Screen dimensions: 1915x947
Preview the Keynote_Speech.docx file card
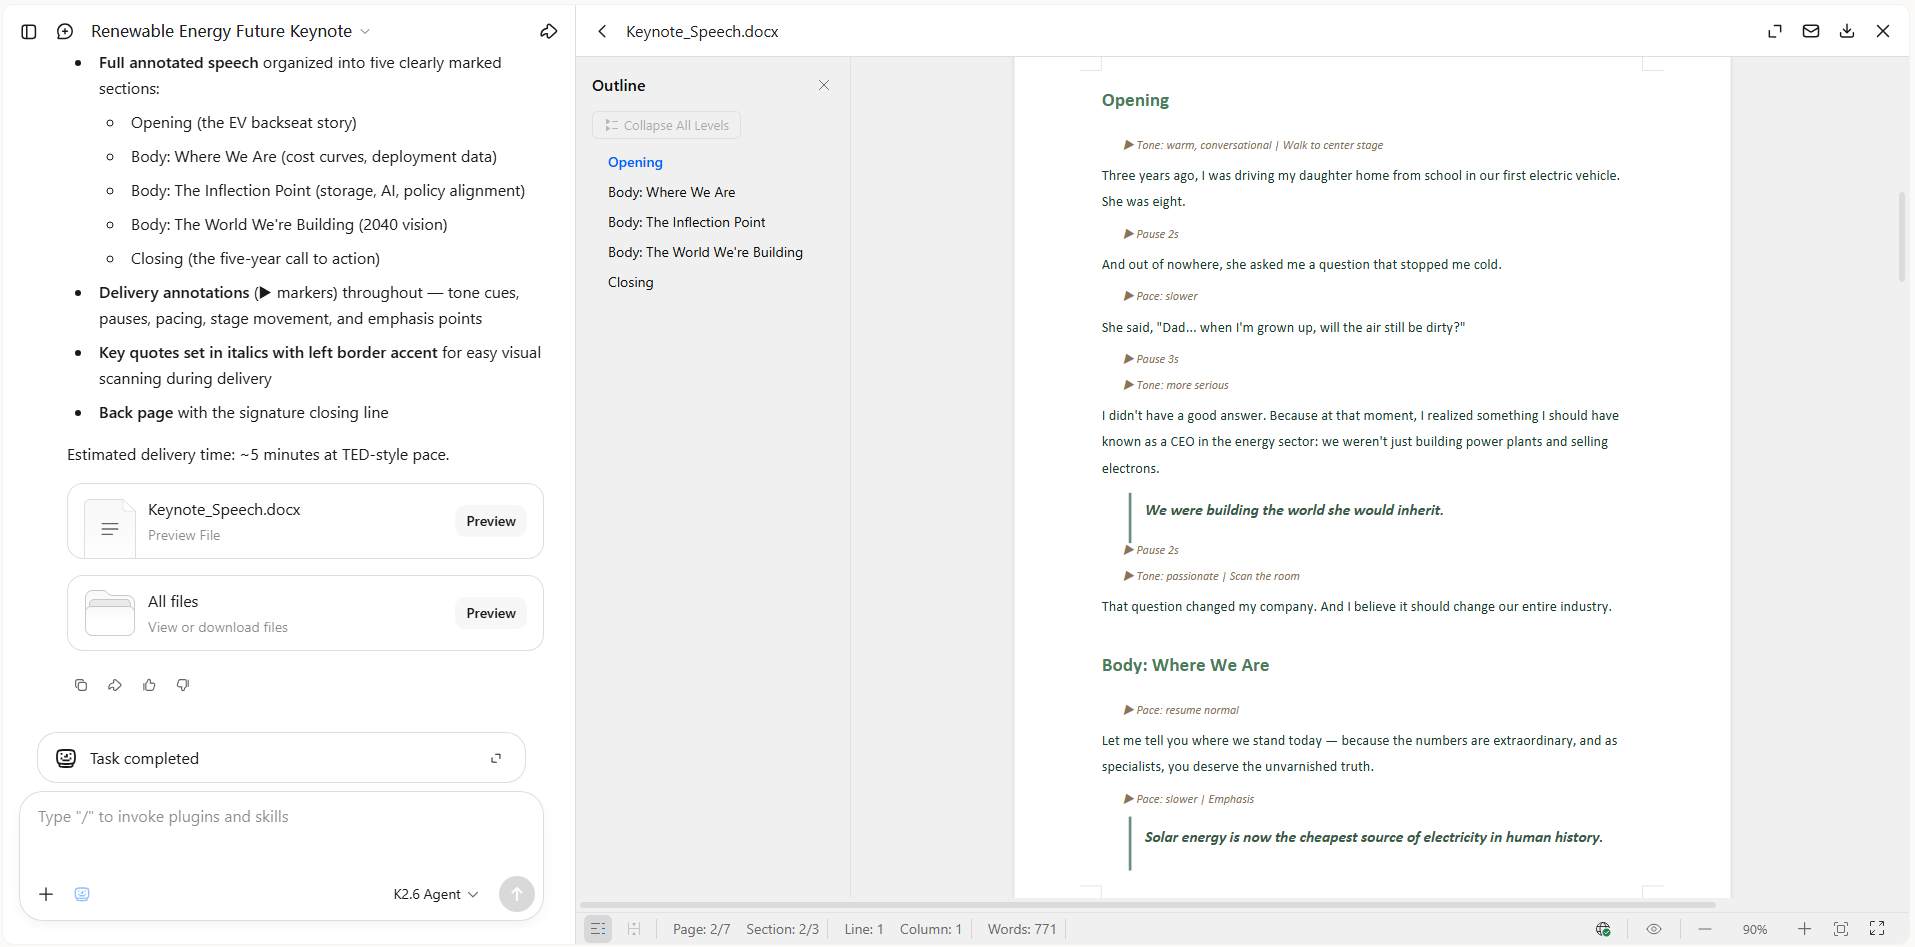[x=491, y=521]
